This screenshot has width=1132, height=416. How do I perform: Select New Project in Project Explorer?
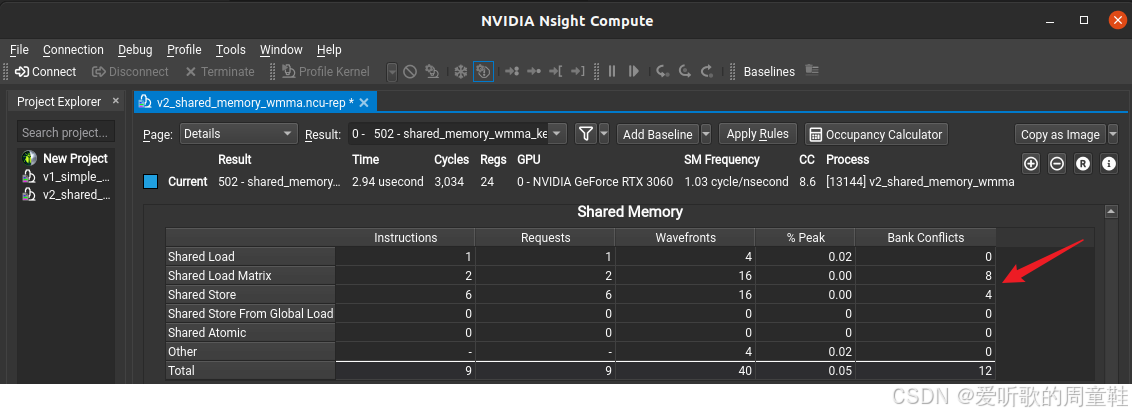pos(66,158)
